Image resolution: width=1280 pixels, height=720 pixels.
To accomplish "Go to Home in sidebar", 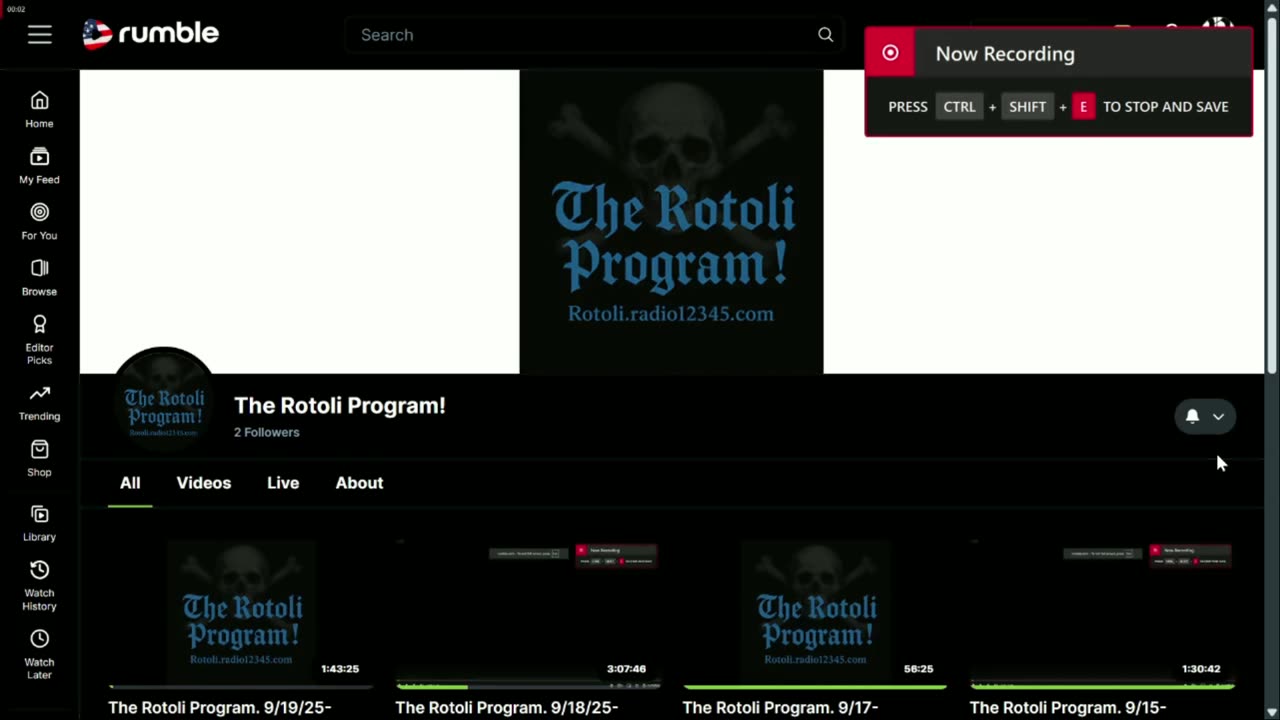I will [39, 110].
